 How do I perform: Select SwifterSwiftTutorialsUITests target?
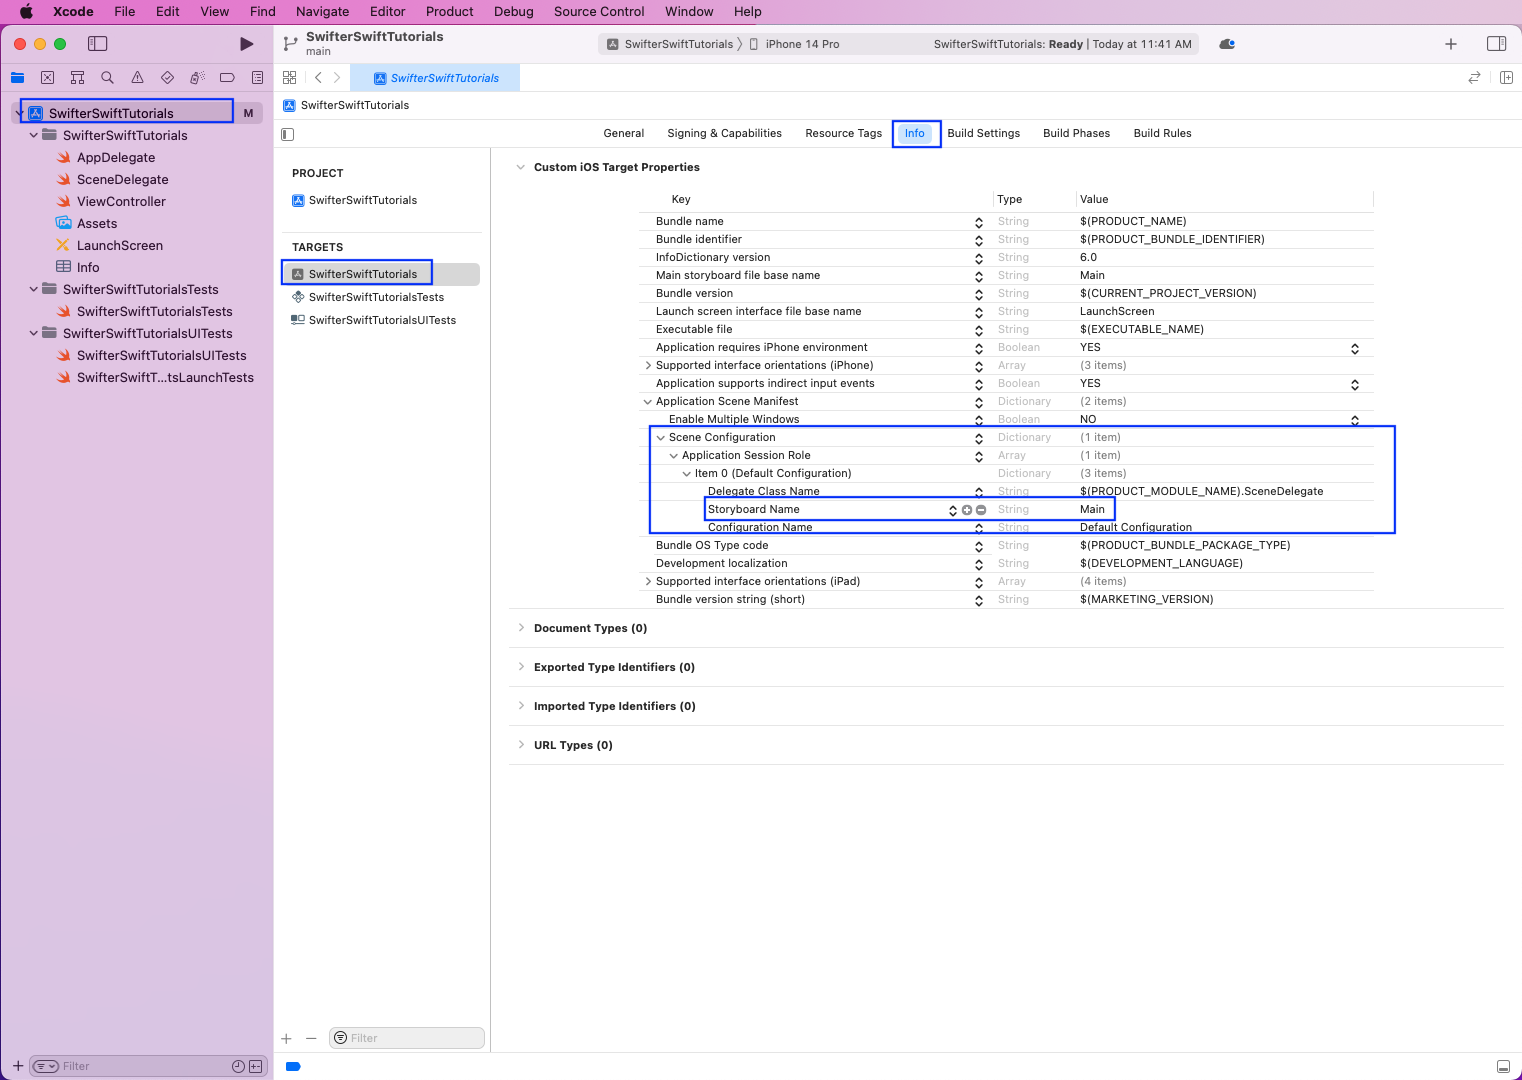381,320
